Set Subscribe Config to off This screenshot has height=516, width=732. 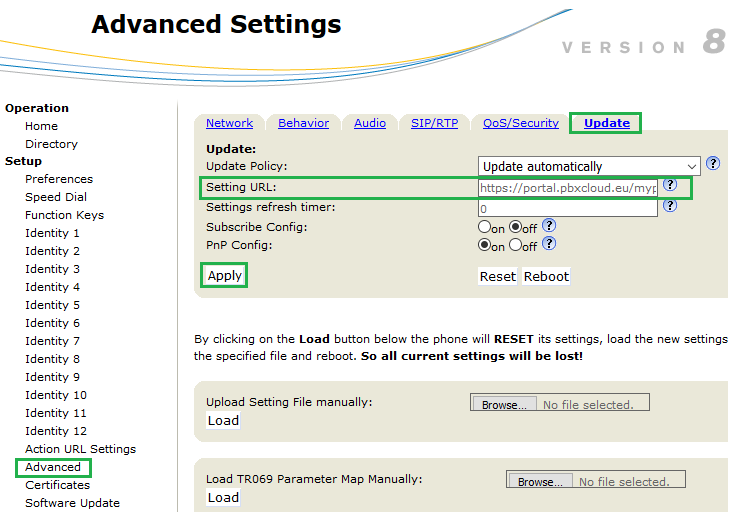[x=516, y=228]
